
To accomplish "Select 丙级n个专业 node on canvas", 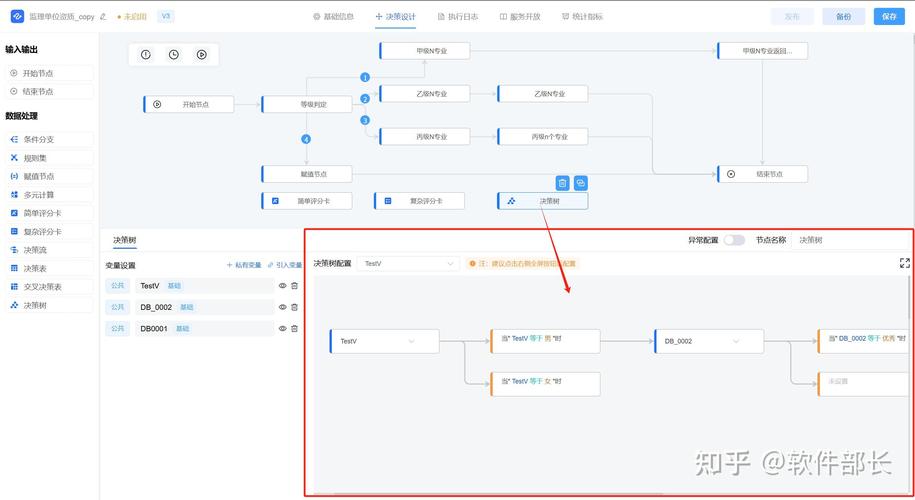I will [x=543, y=137].
